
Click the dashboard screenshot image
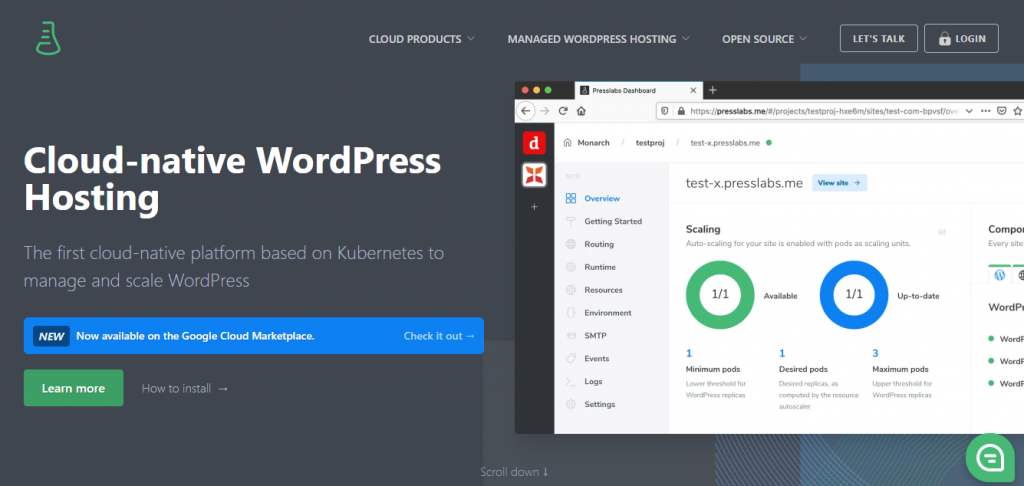[x=769, y=257]
